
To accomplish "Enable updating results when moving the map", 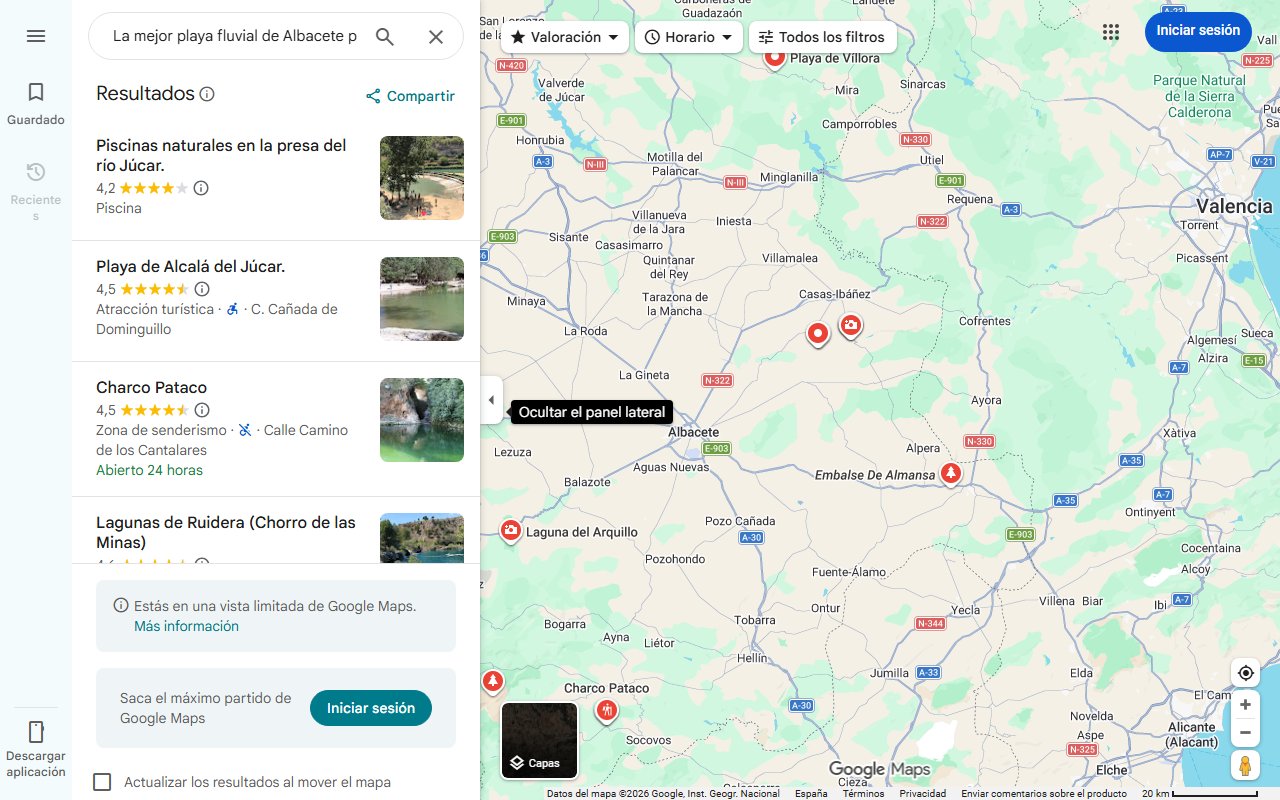I will coord(102,782).
